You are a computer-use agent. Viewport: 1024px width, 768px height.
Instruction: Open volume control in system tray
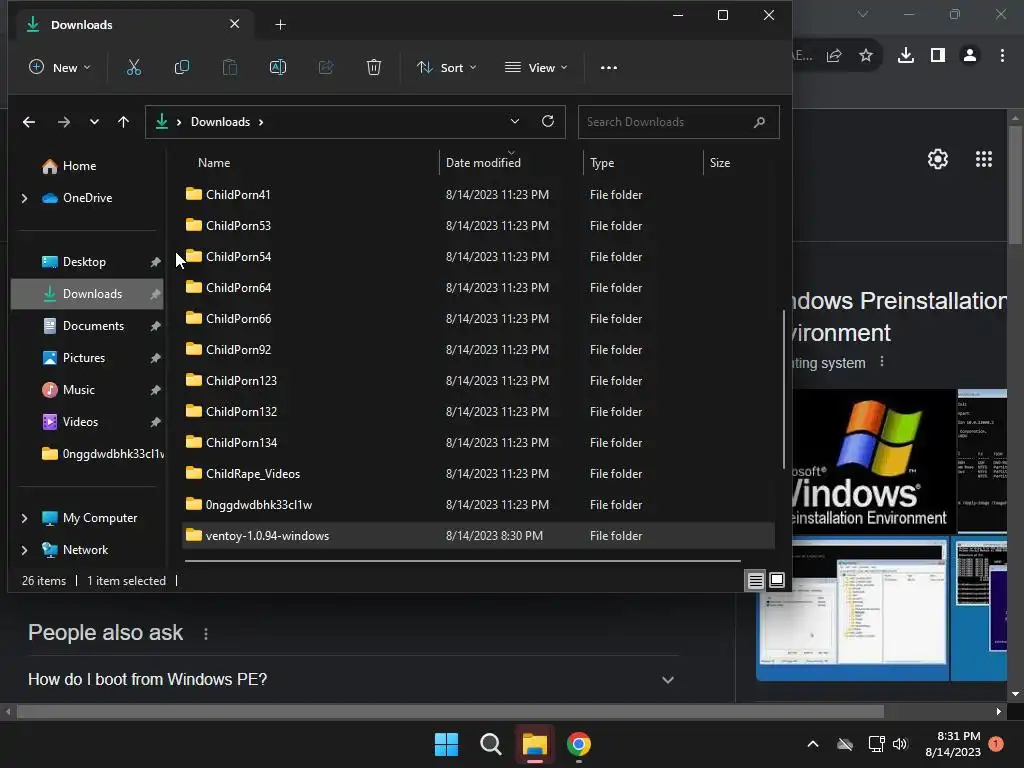click(900, 744)
